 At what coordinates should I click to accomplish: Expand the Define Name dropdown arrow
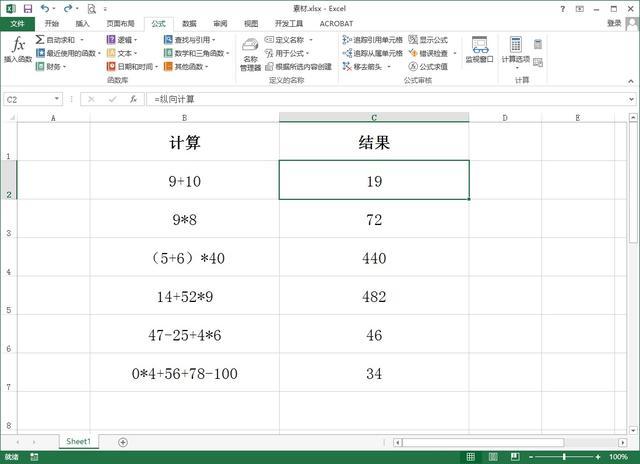point(311,40)
